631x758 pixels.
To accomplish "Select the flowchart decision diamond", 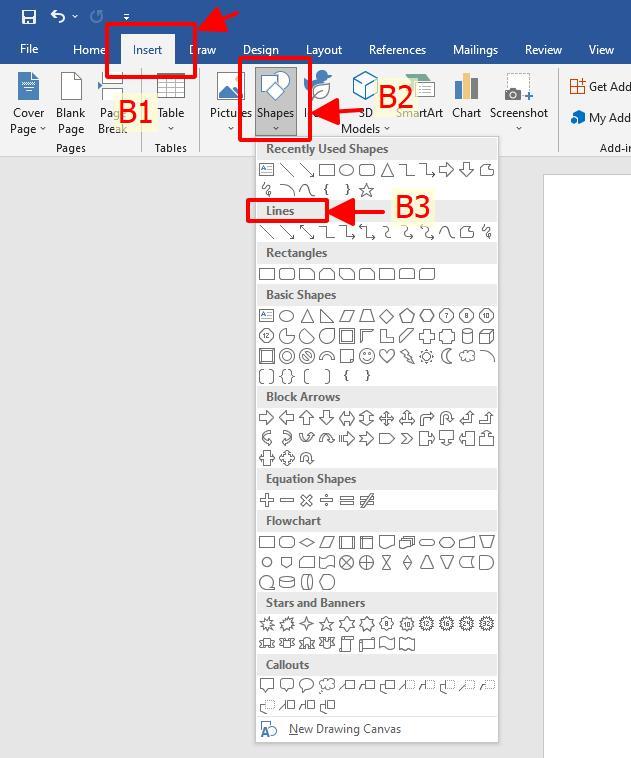I will coord(307,542).
